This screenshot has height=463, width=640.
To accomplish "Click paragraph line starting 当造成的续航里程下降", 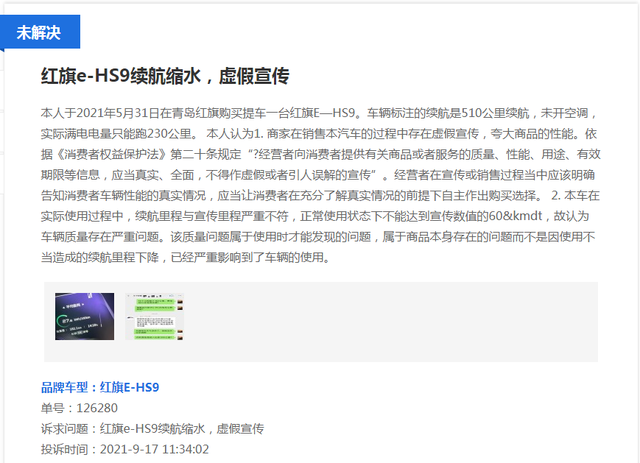I will pos(186,257).
